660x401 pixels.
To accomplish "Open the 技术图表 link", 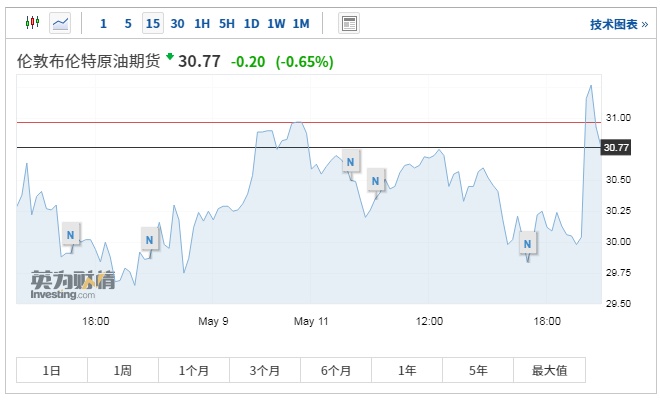I will click(x=618, y=24).
